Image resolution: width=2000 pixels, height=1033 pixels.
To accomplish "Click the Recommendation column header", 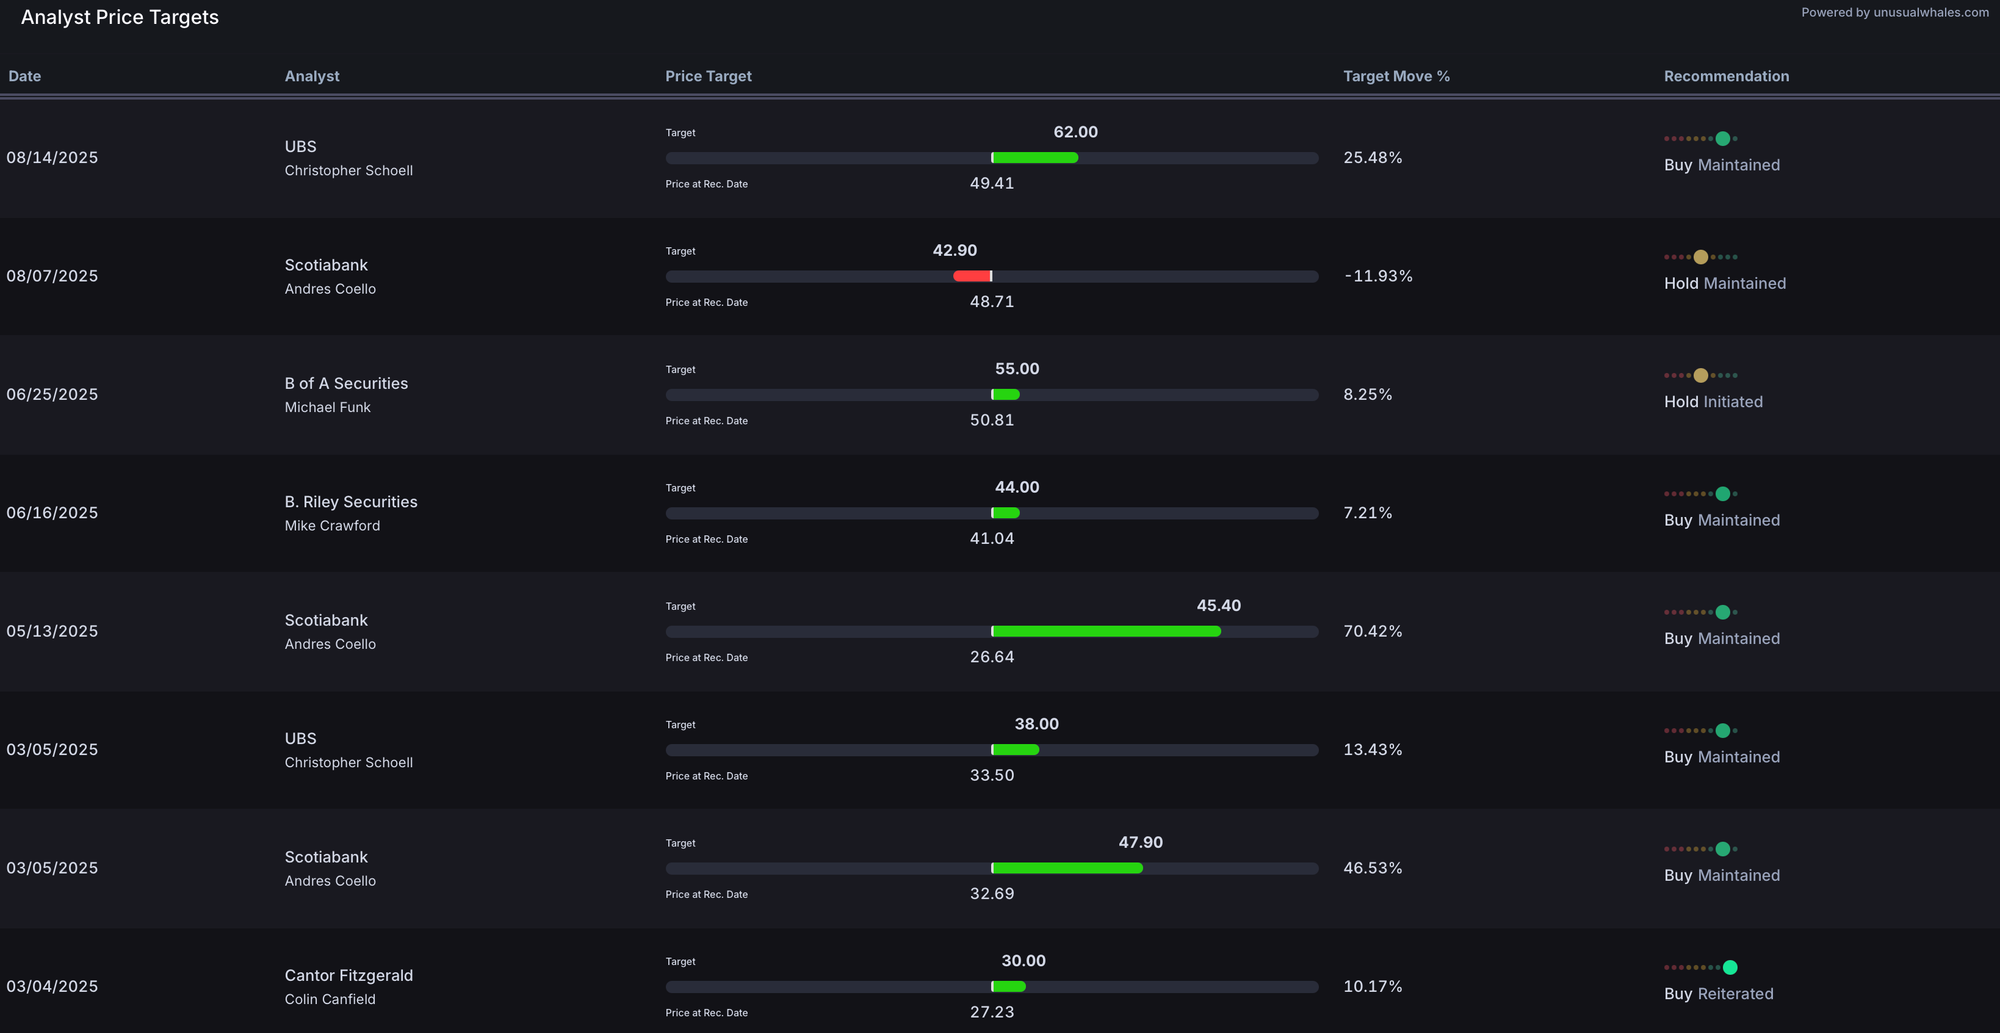I will point(1726,76).
